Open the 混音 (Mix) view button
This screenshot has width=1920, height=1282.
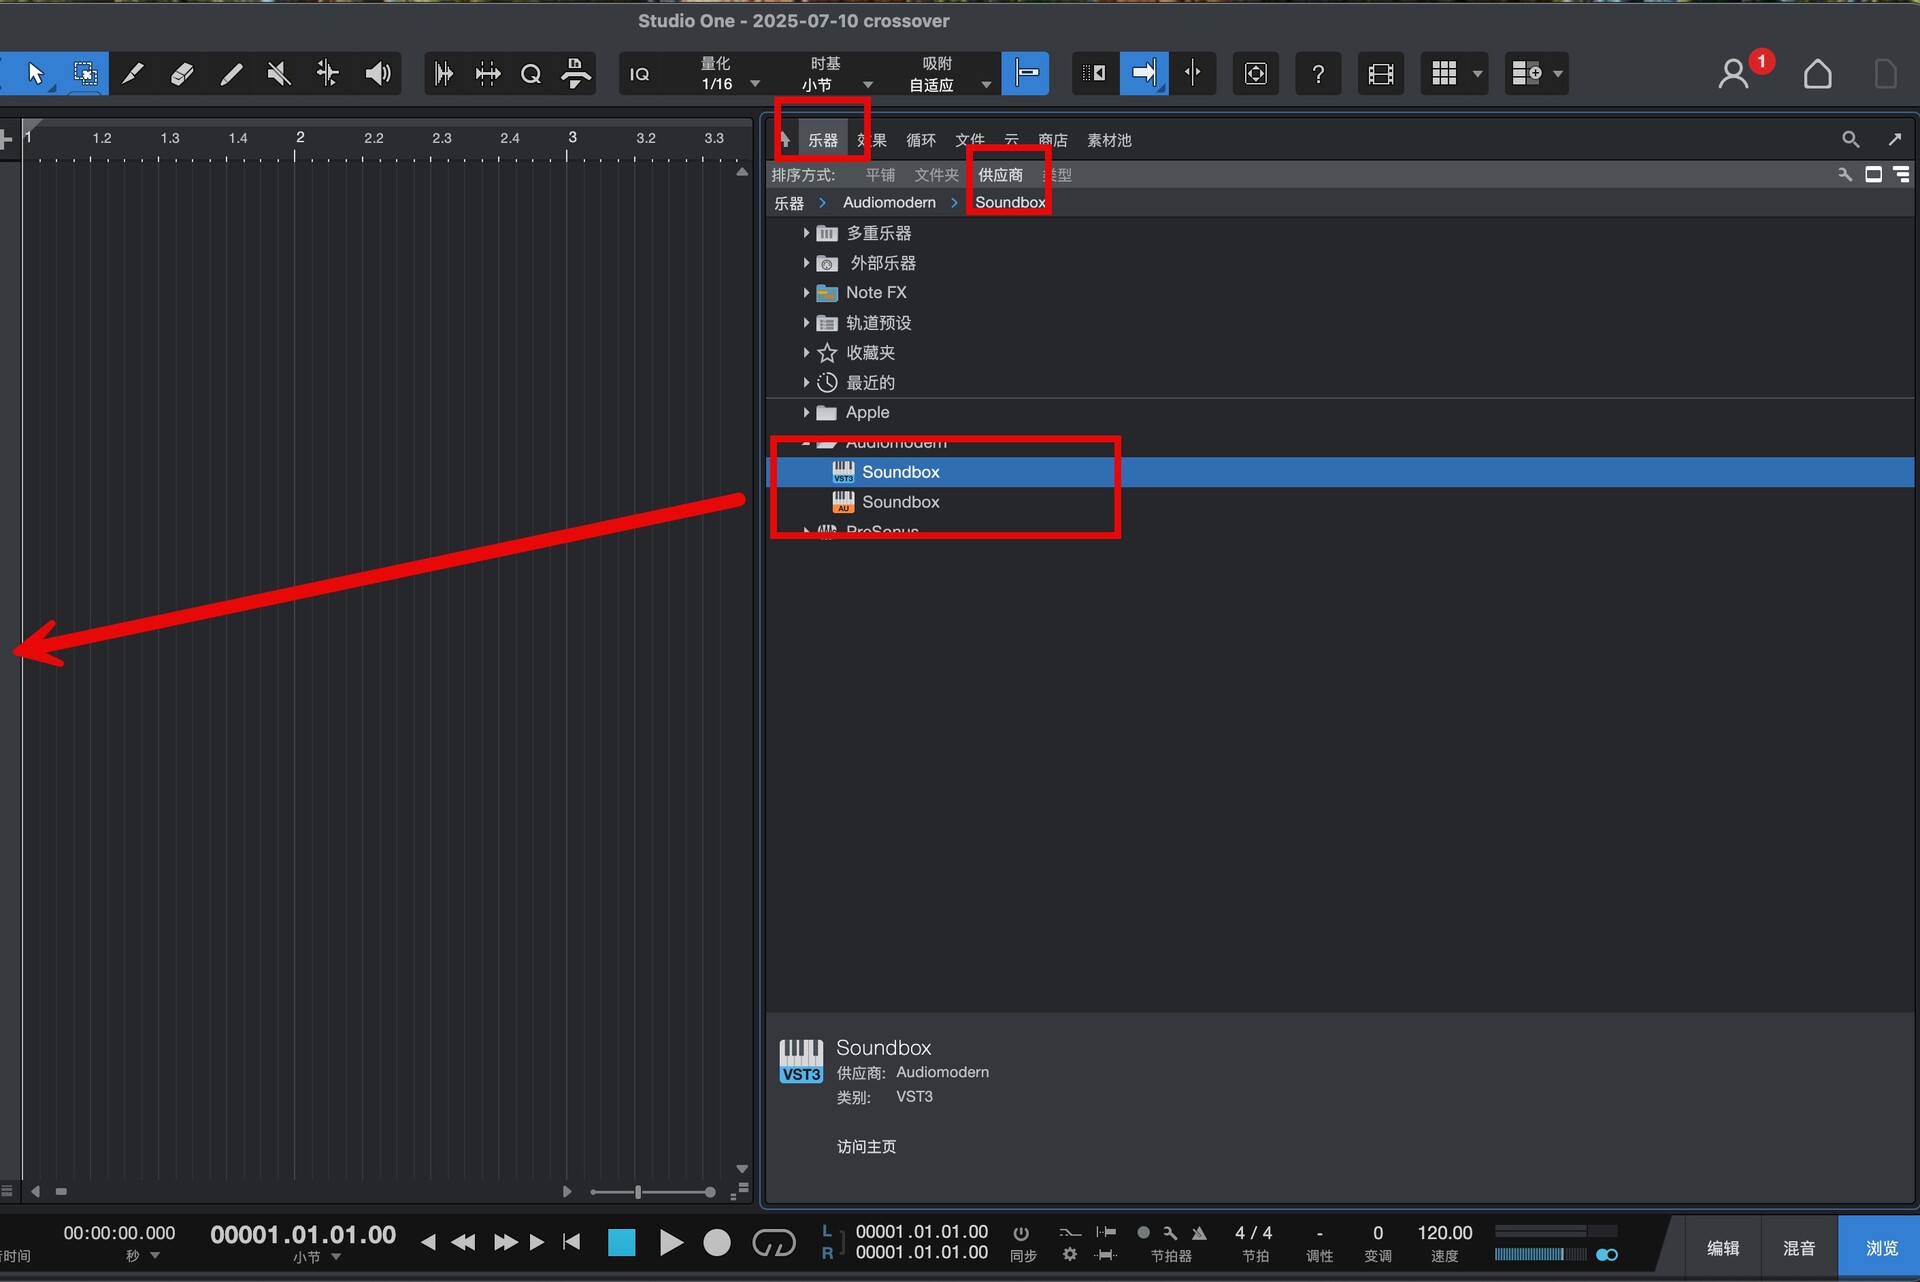tap(1799, 1248)
